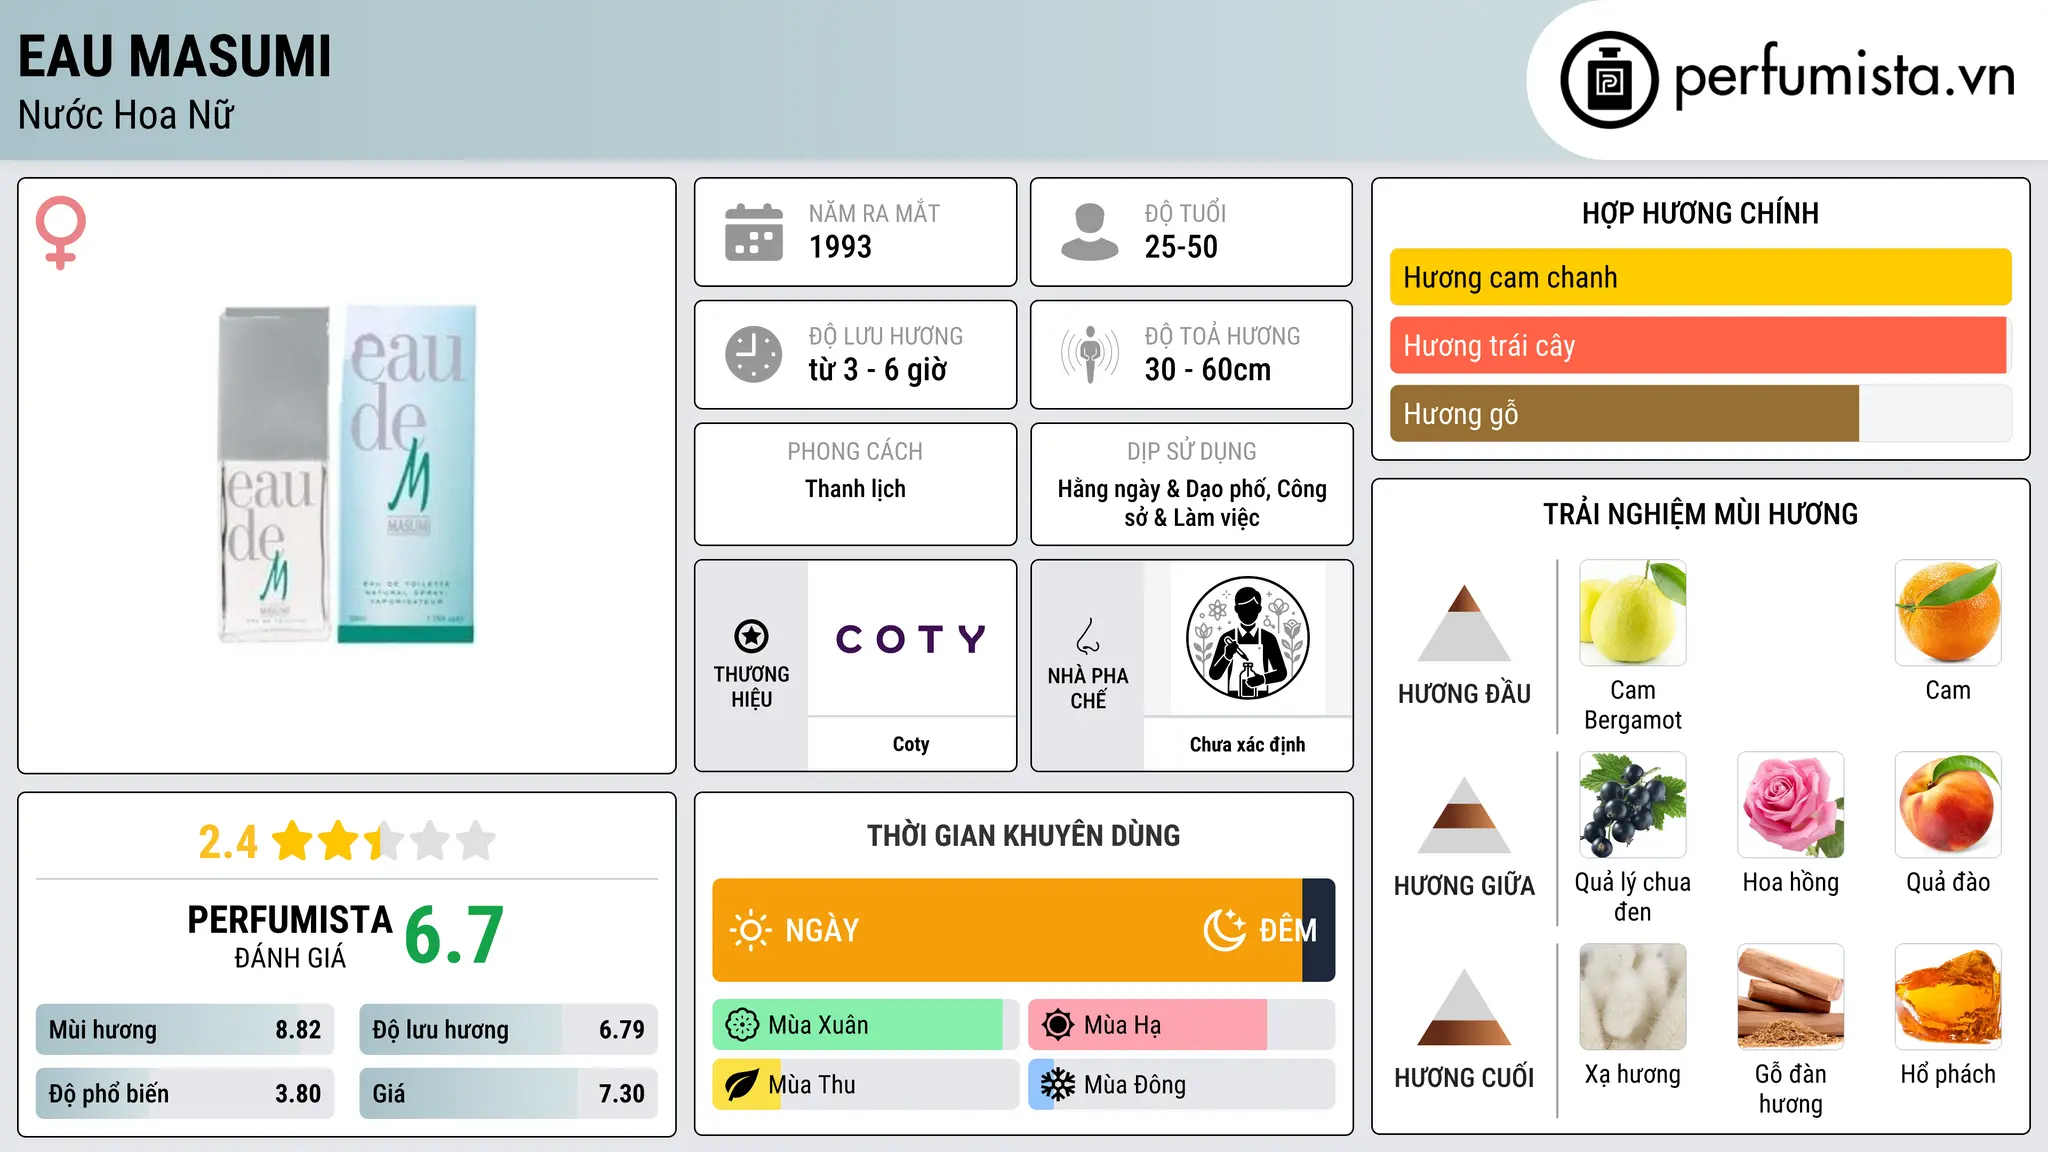Image resolution: width=2048 pixels, height=1152 pixels.
Task: Click the Giá 7.30 score bar
Action: [508, 1094]
